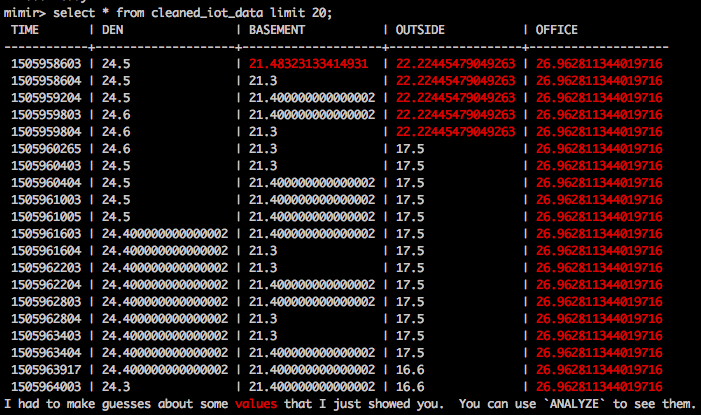
Task: Click timestamp 1505964003 in the last row
Action: tap(46, 386)
